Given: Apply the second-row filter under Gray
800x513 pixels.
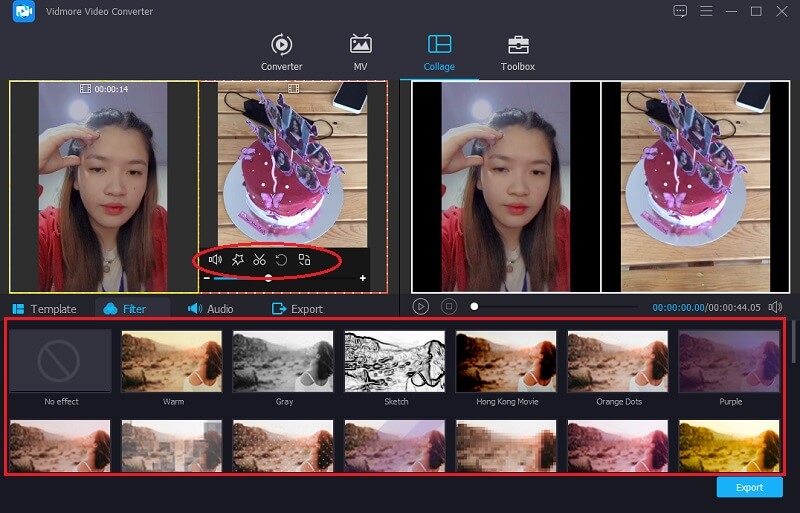Looking at the screenshot, I should 283,446.
